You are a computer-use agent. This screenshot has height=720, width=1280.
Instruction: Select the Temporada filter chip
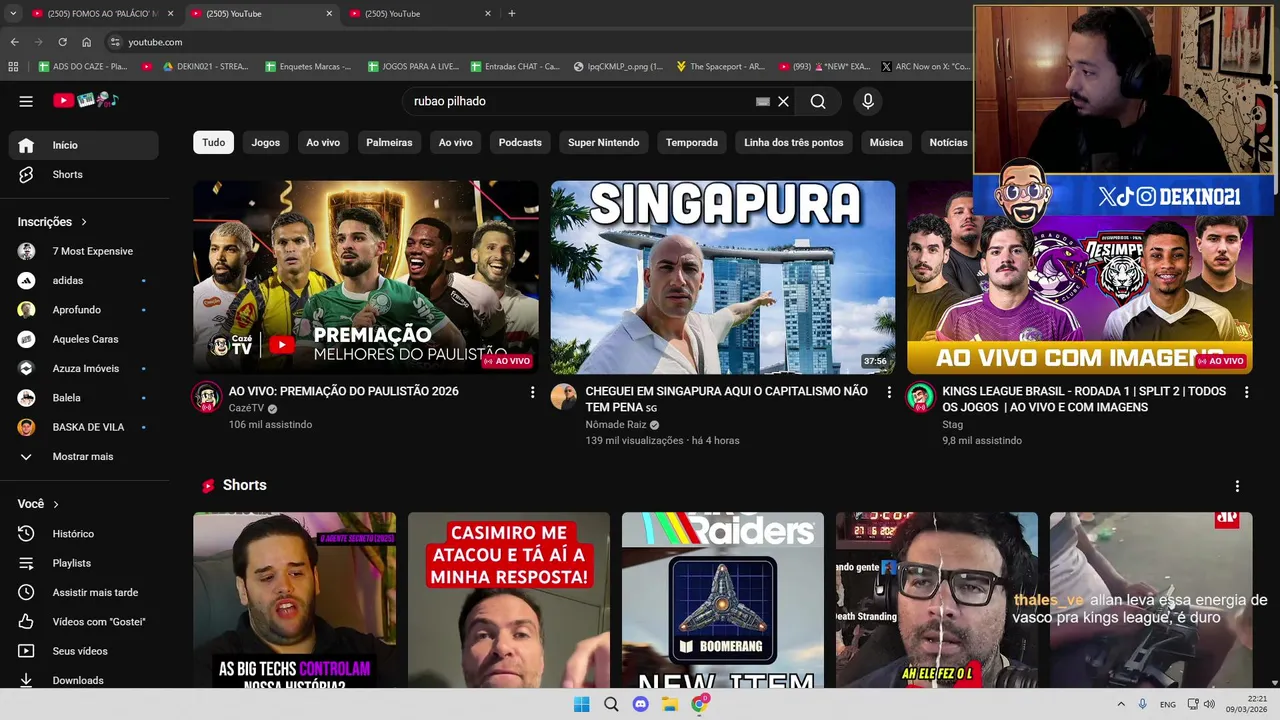[692, 142]
